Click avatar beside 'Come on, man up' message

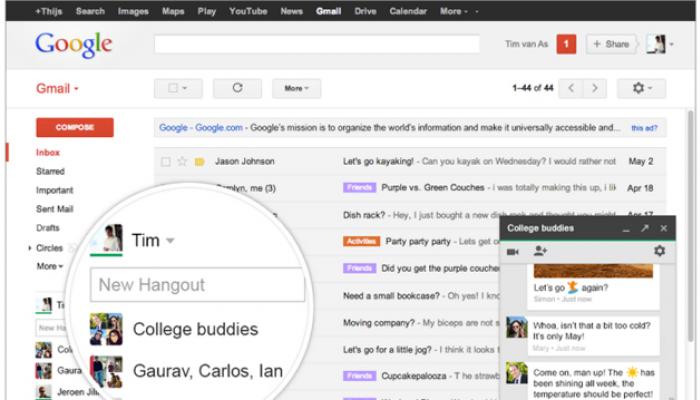[517, 373]
